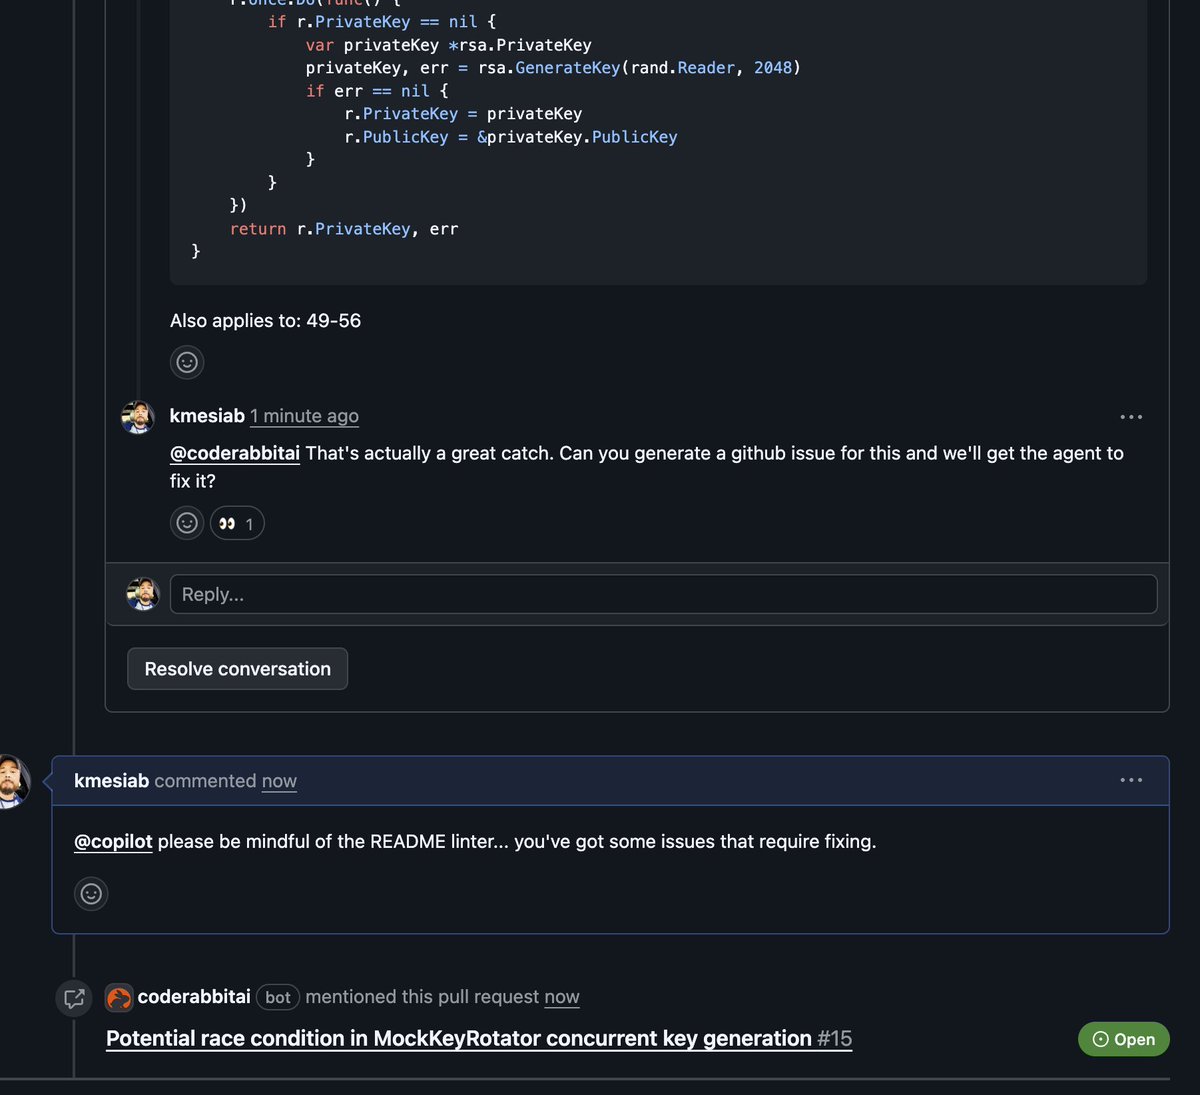This screenshot has width=1200, height=1095.
Task: Click the 'bot' label badge
Action: pyautogui.click(x=278, y=997)
